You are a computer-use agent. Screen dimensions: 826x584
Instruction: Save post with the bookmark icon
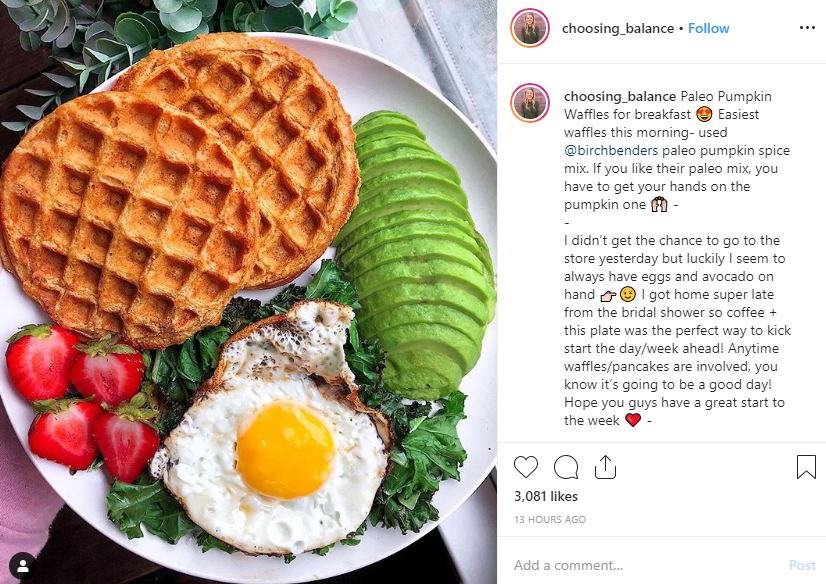pyautogui.click(x=806, y=467)
